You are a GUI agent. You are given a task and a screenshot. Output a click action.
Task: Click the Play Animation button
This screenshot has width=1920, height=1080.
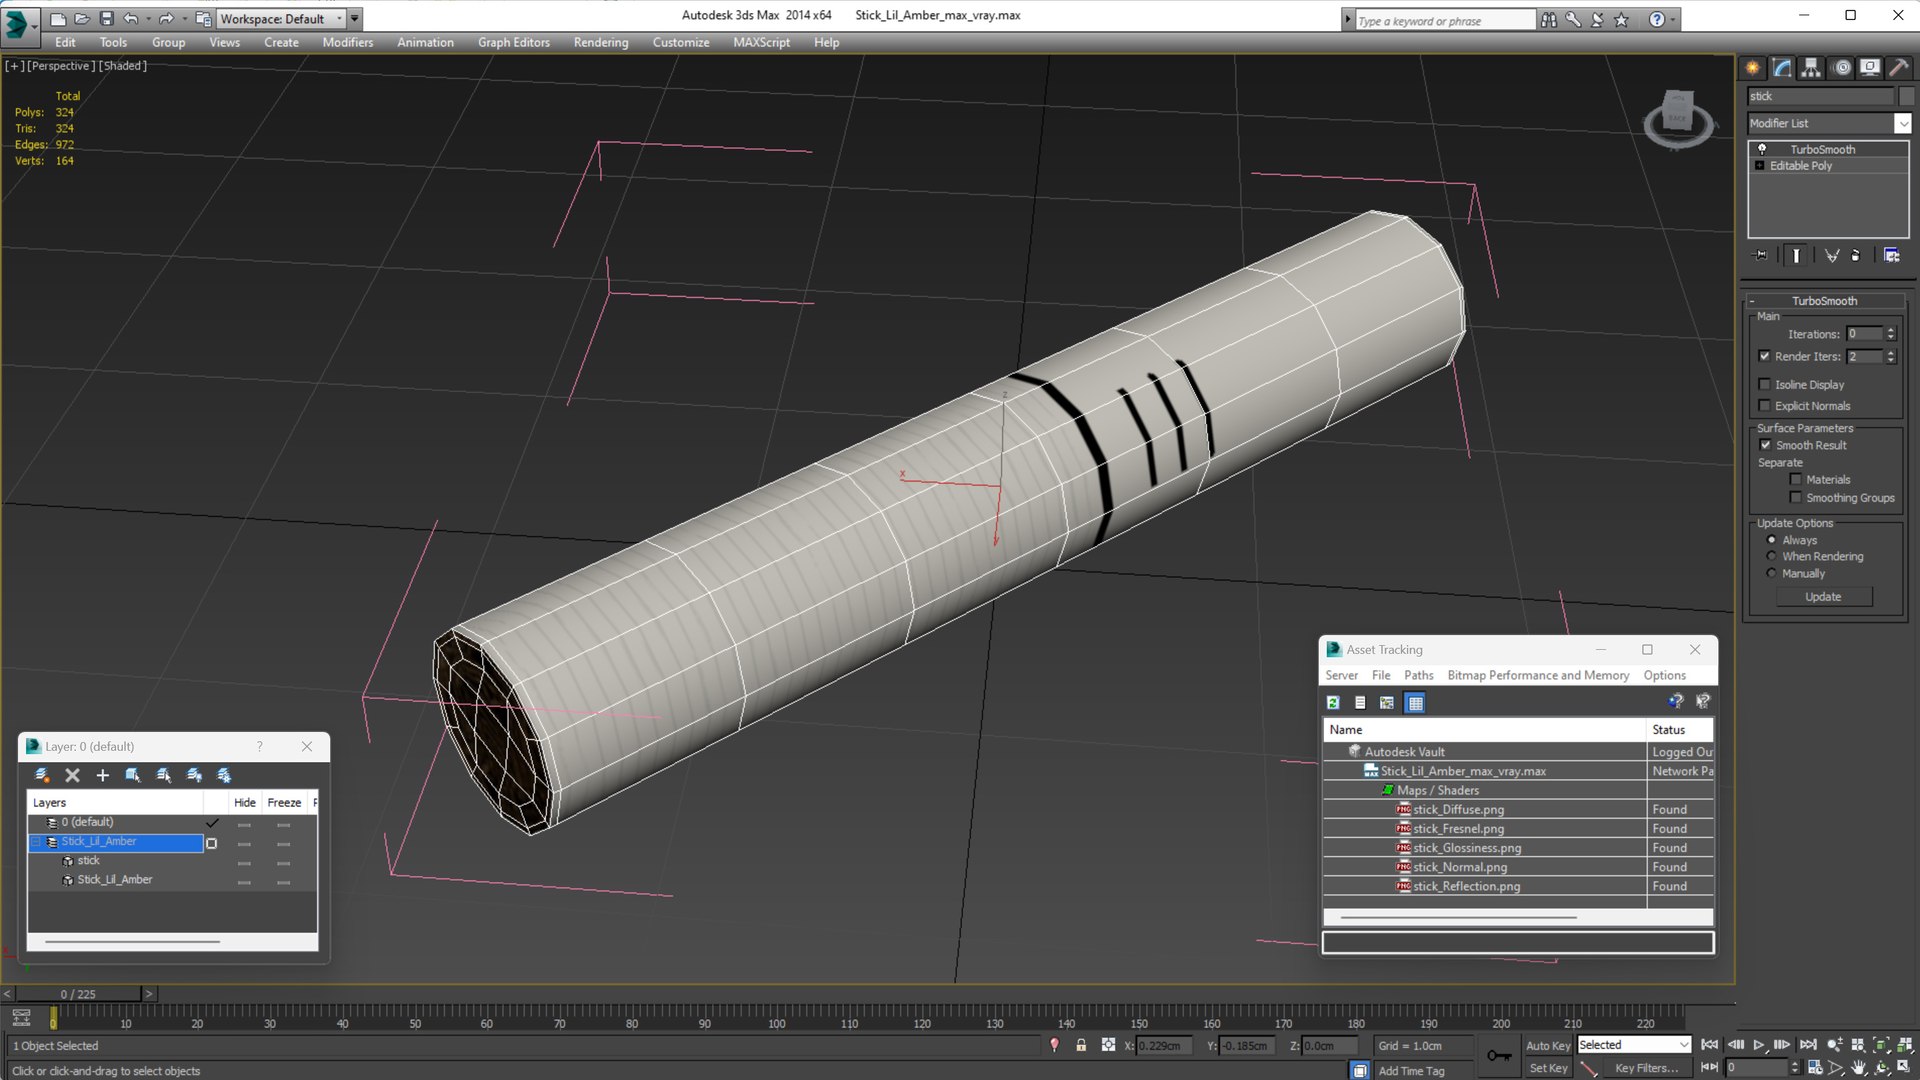[1759, 1045]
